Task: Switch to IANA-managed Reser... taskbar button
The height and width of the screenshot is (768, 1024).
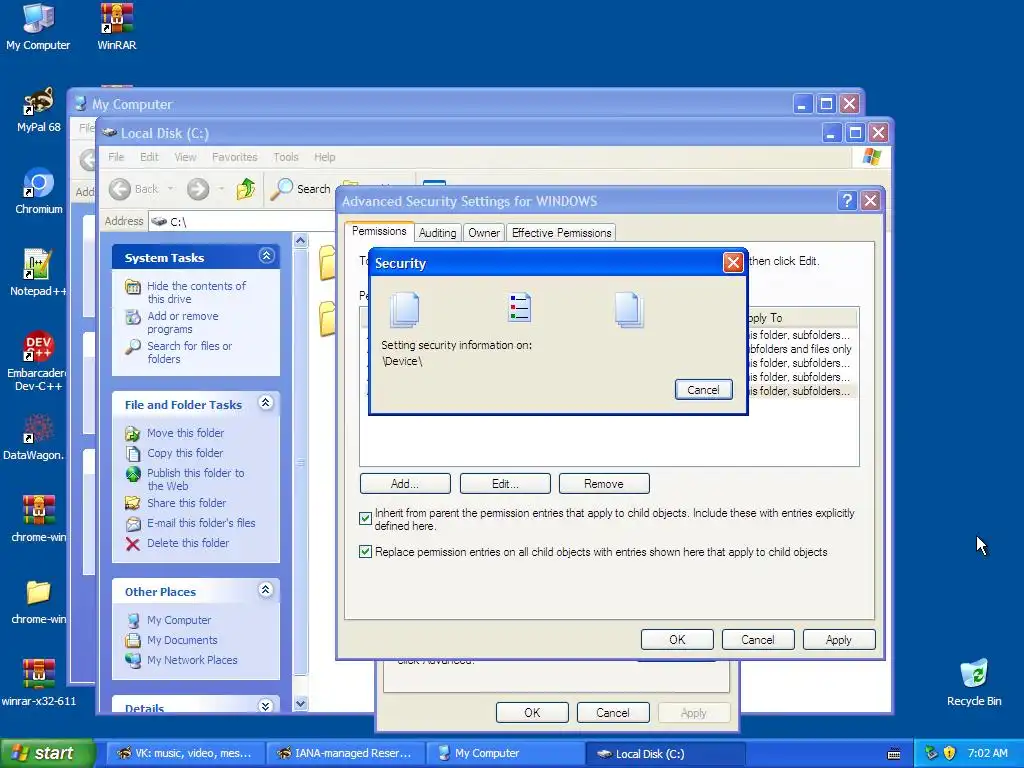Action: (x=345, y=754)
